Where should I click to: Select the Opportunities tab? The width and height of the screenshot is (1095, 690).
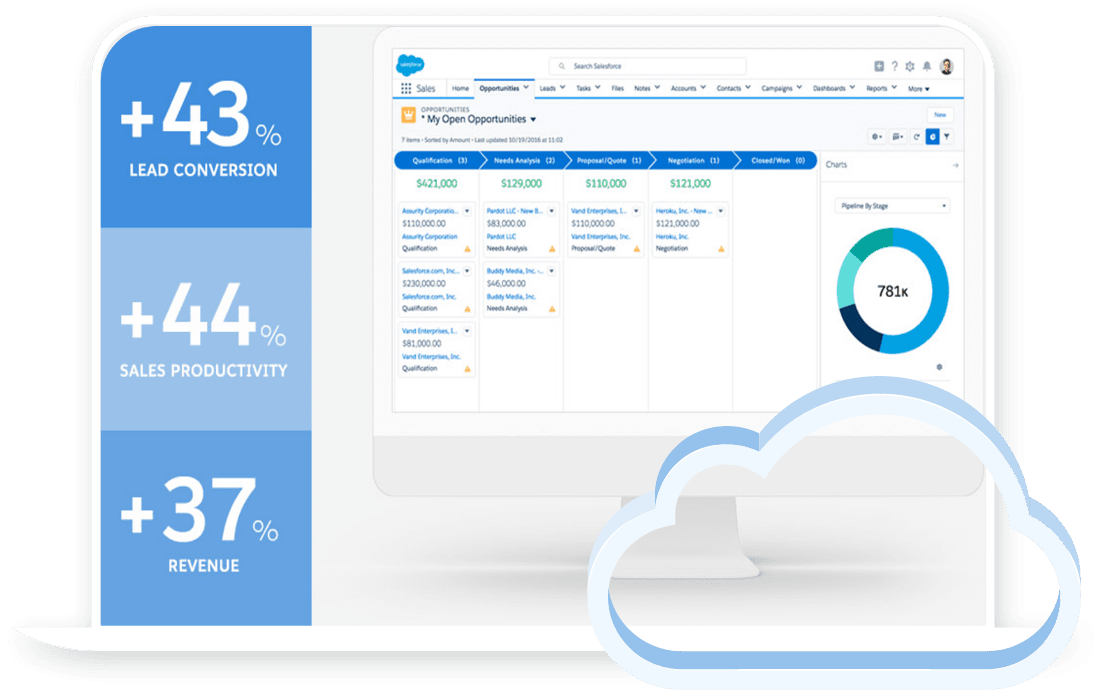pyautogui.click(x=499, y=89)
